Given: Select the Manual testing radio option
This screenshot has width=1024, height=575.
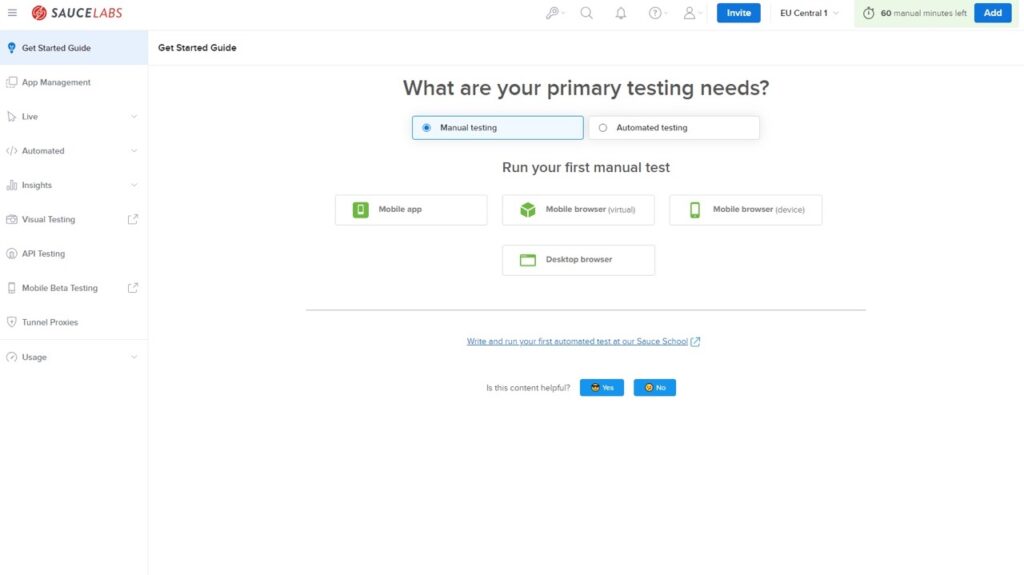Looking at the screenshot, I should (x=498, y=127).
